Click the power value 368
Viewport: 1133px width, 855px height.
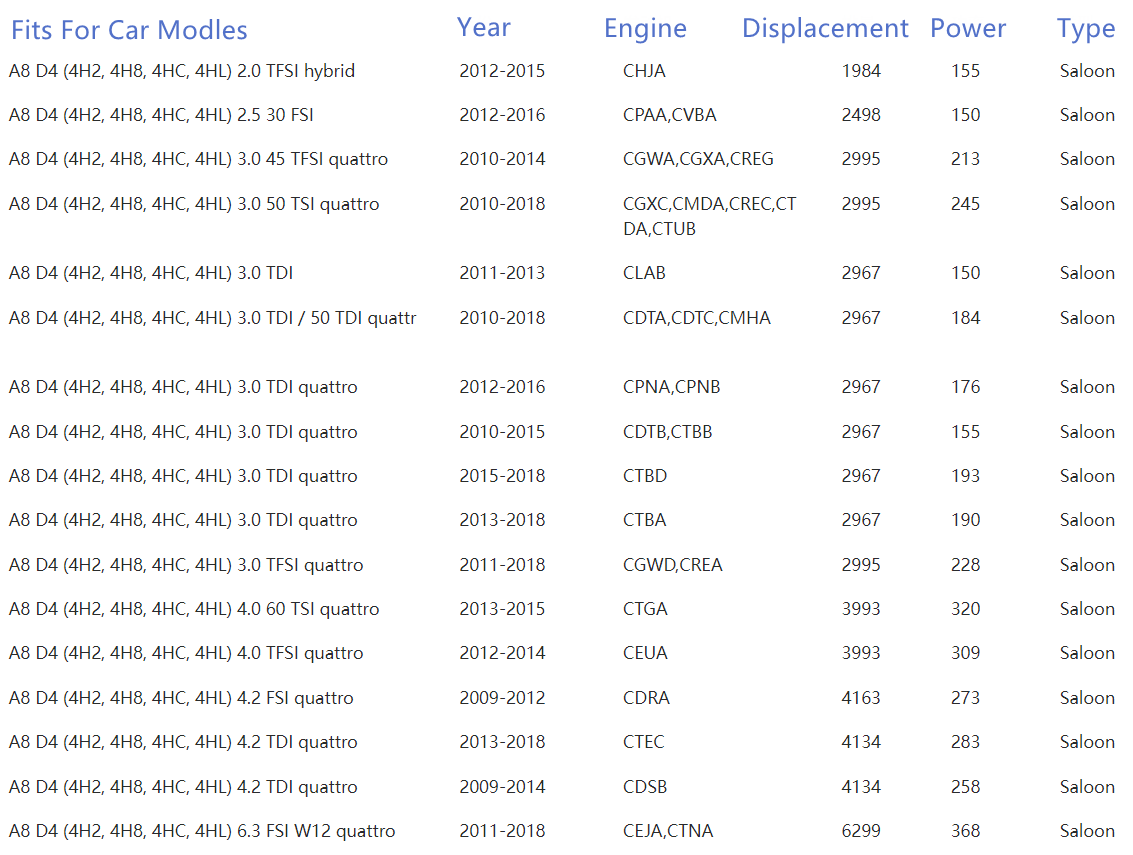point(965,831)
